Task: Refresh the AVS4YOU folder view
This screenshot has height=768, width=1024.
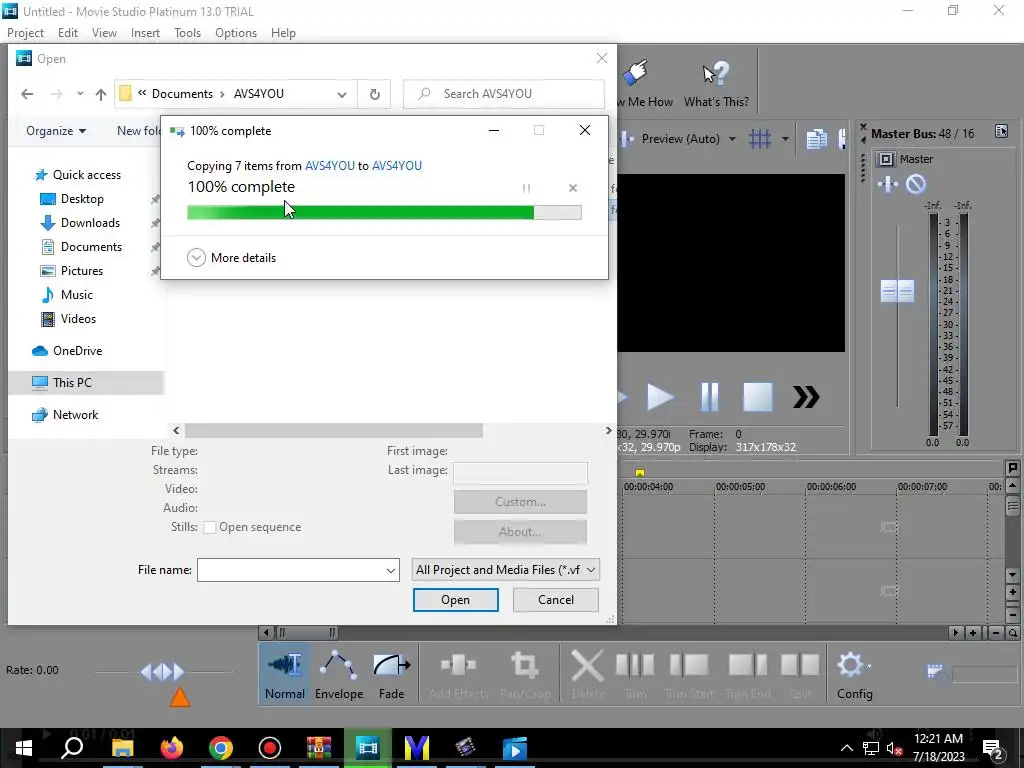Action: [x=374, y=94]
